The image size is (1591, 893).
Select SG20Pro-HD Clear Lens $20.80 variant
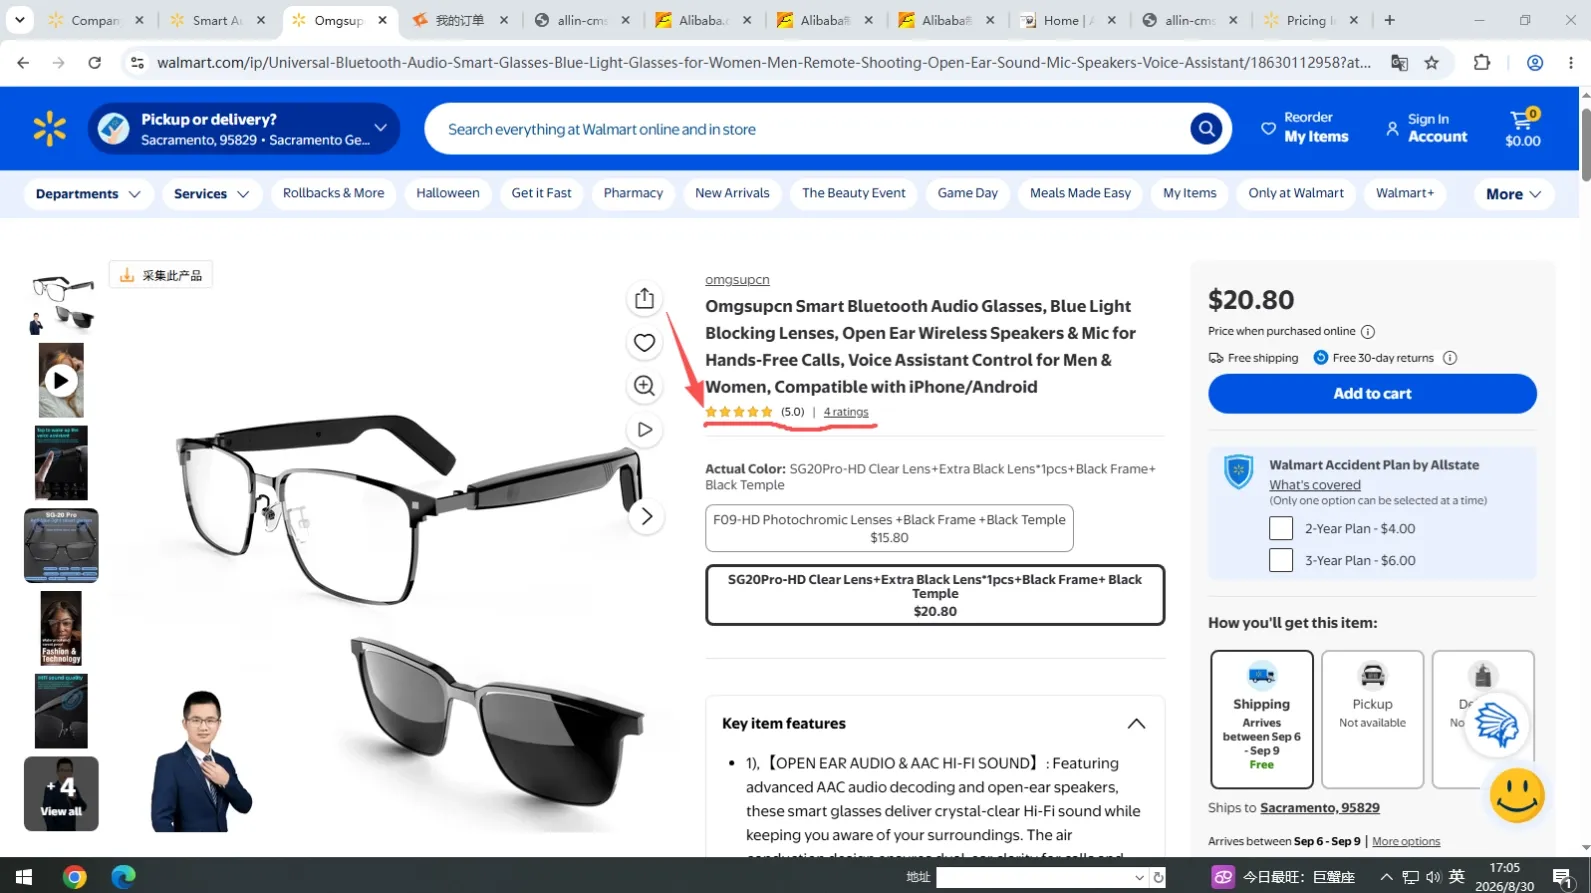(935, 595)
